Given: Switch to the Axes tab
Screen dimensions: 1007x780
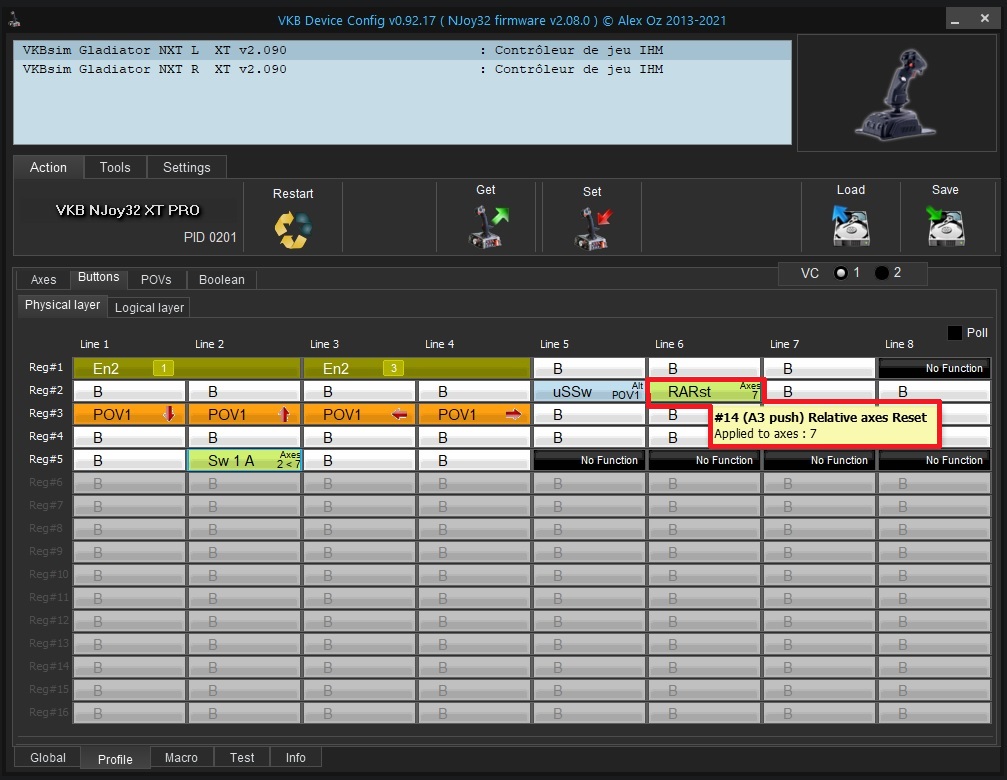Looking at the screenshot, I should pos(43,279).
